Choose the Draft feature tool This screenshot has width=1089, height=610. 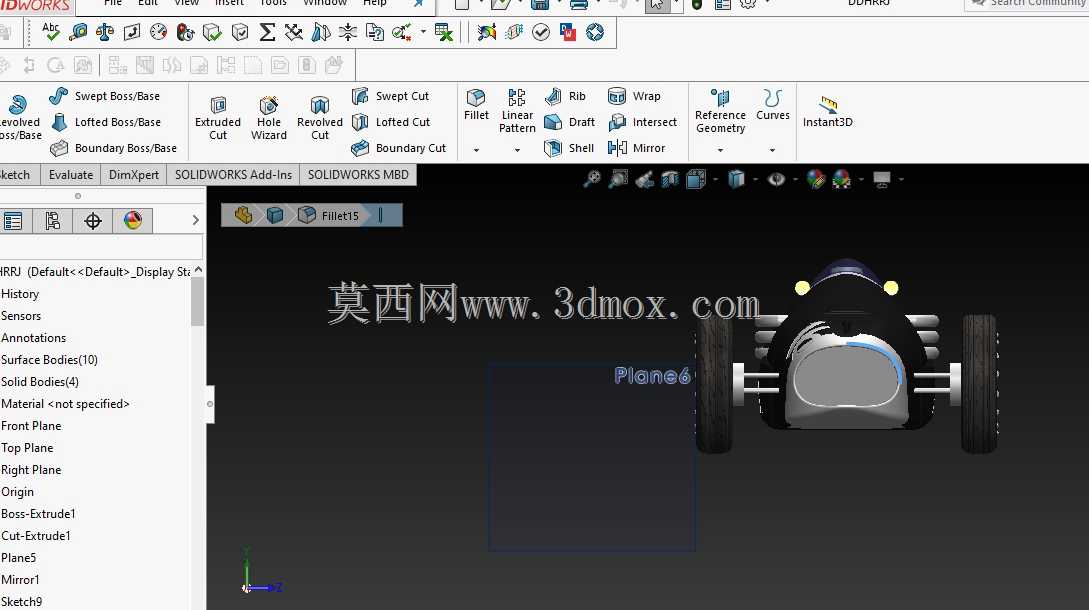click(570, 122)
